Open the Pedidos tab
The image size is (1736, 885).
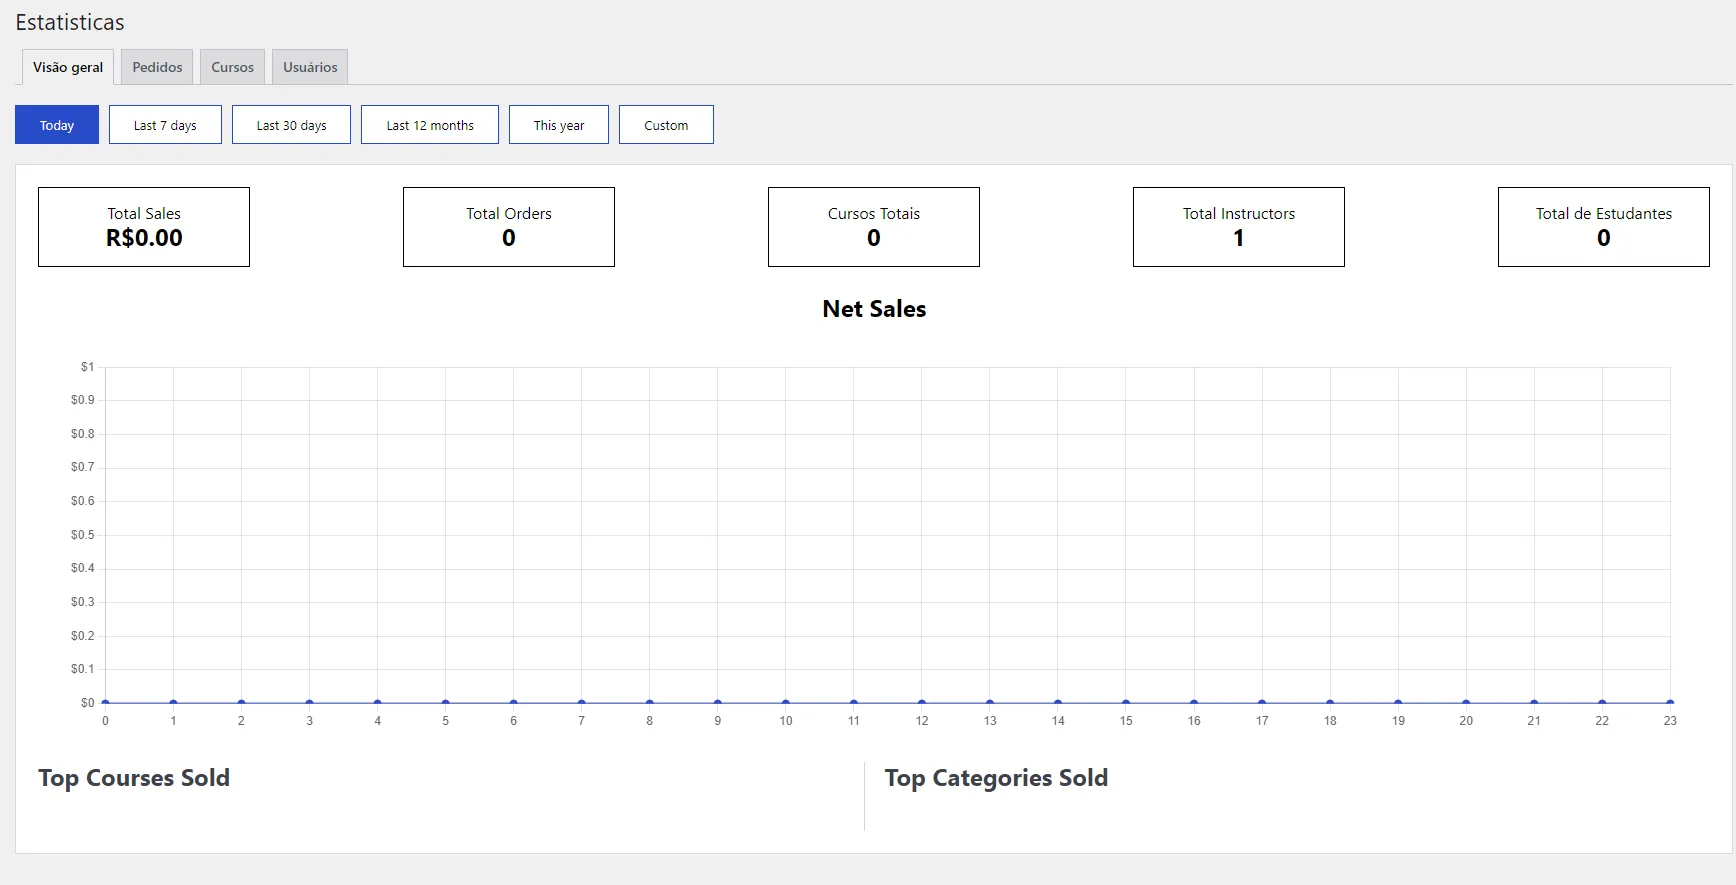[157, 67]
